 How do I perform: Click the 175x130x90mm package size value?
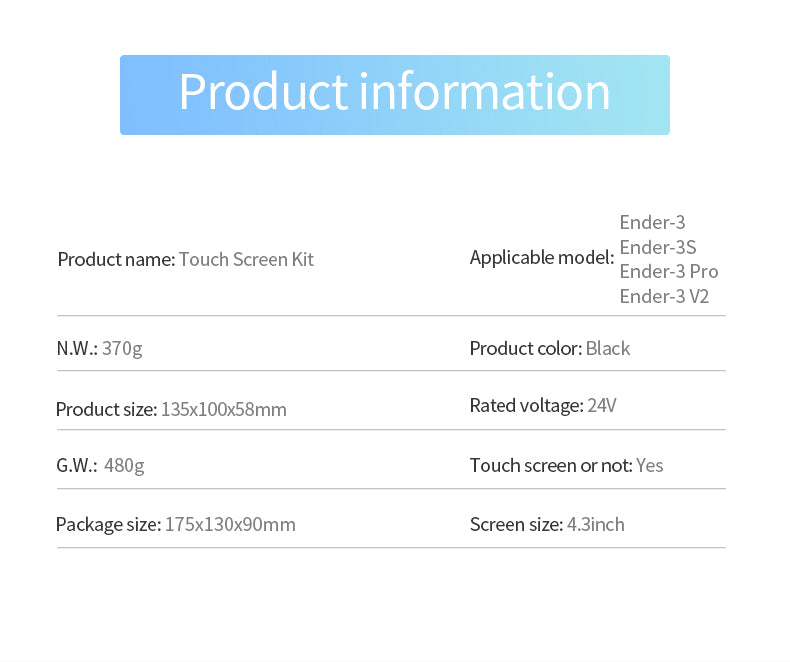(x=230, y=525)
